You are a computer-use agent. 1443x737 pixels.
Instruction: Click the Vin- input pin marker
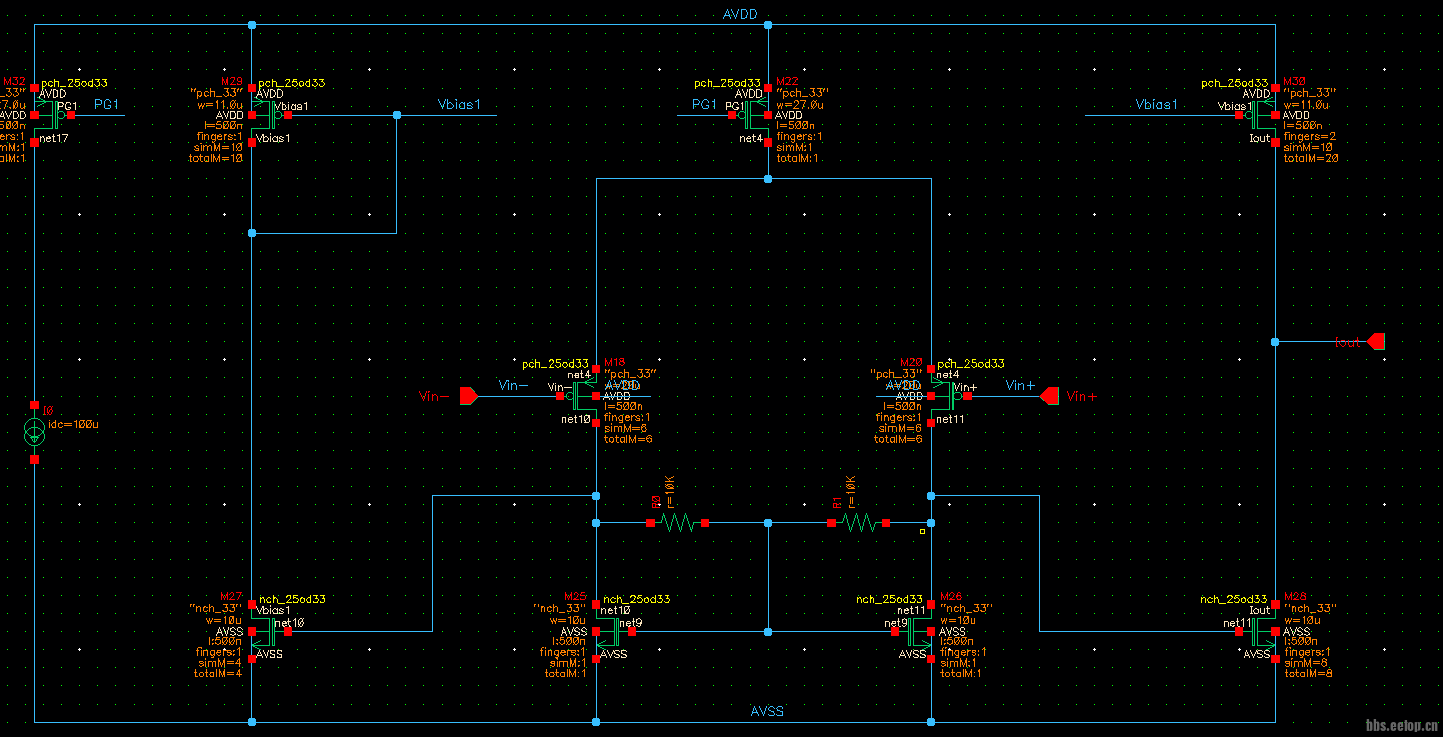pyautogui.click(x=468, y=396)
